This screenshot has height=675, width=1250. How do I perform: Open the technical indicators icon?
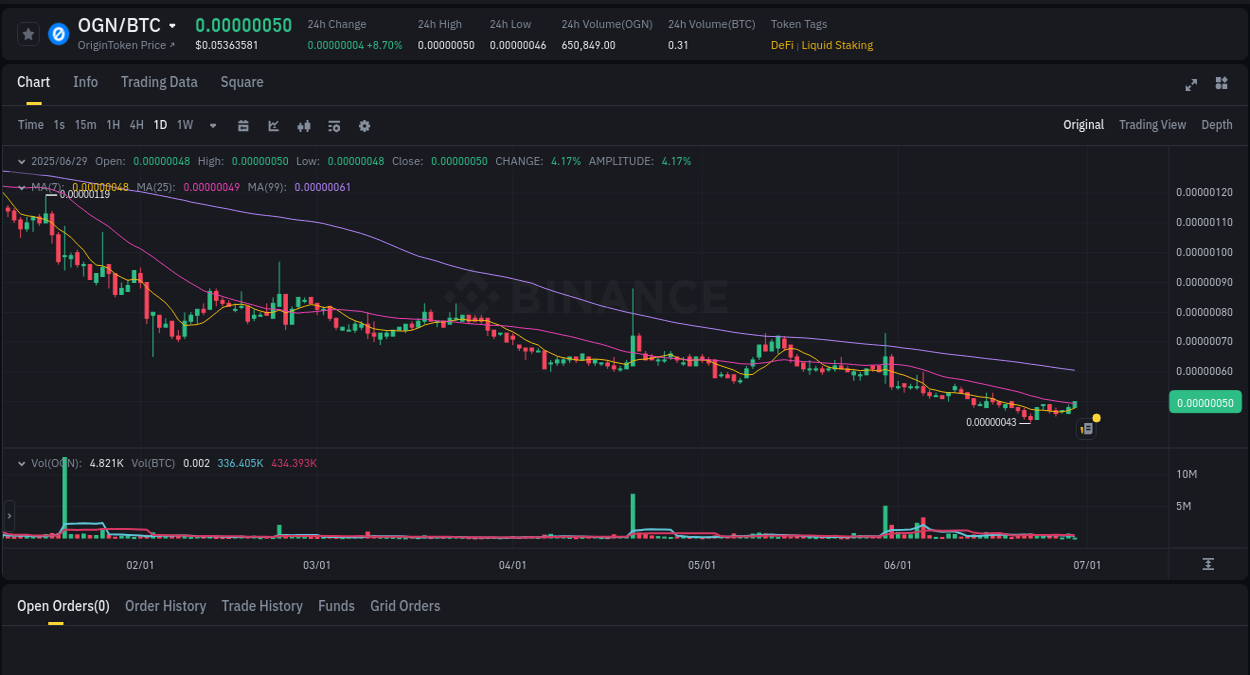[x=333, y=125]
